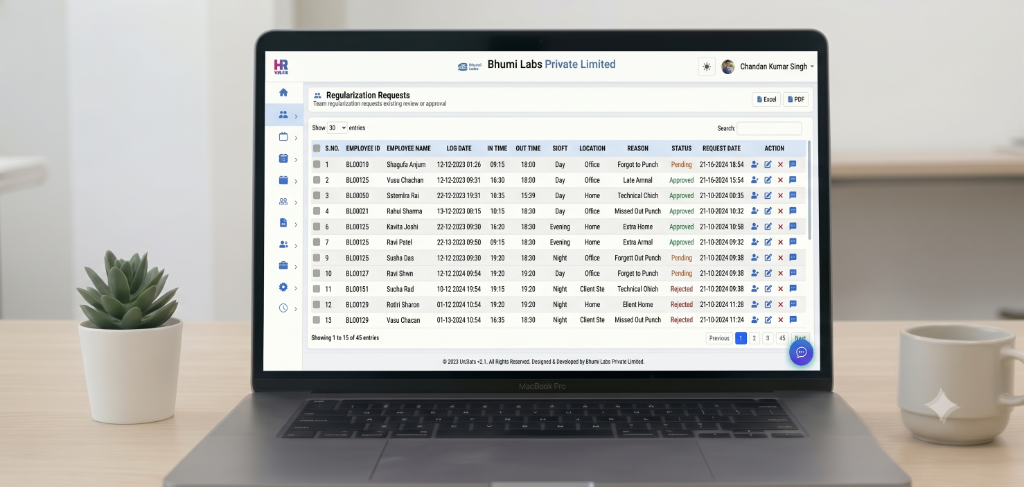Click the table's vertical scrollbar
1024x487 pixels.
point(810,189)
